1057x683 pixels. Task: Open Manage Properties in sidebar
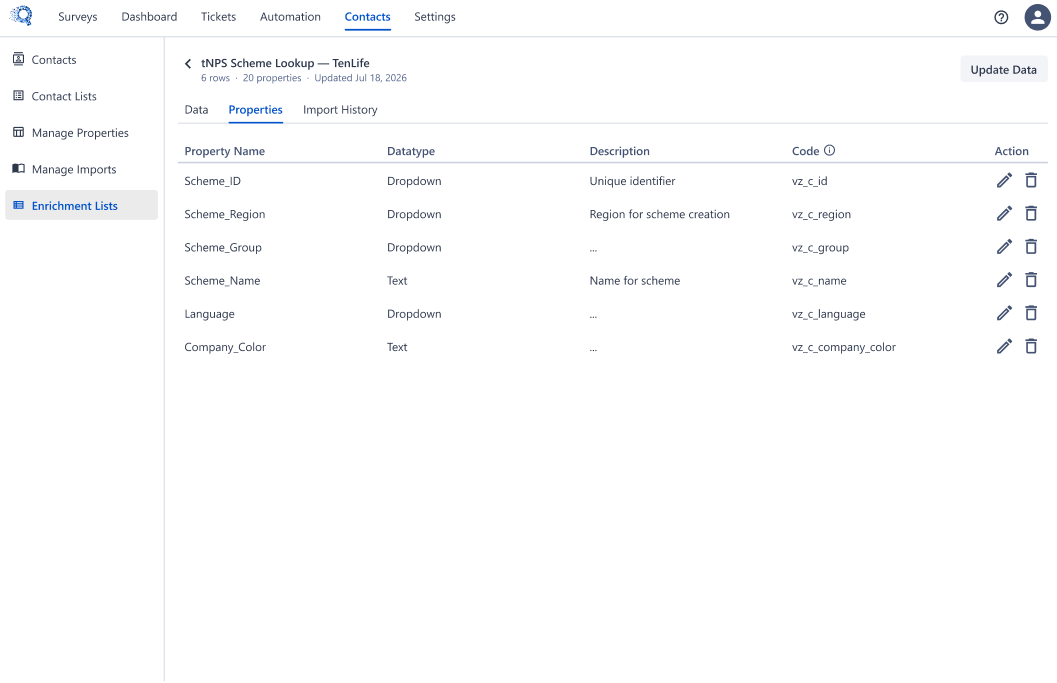point(82,133)
